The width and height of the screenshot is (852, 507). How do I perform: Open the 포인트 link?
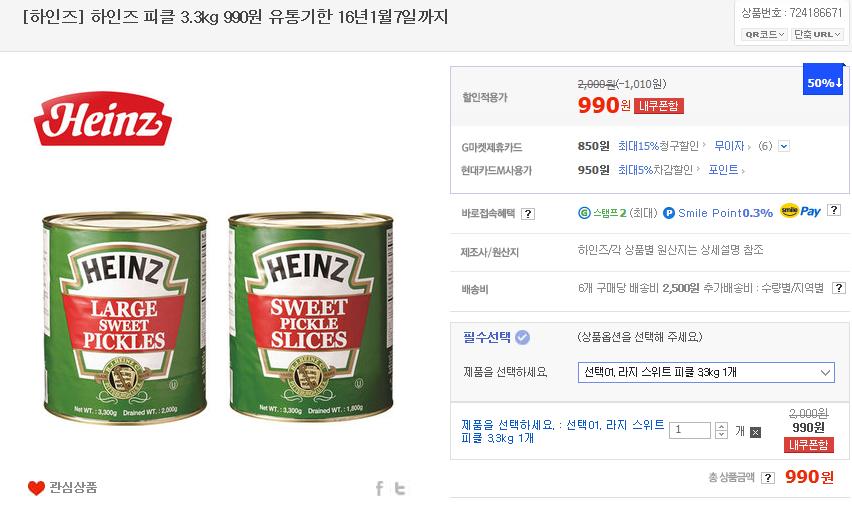pos(725,170)
